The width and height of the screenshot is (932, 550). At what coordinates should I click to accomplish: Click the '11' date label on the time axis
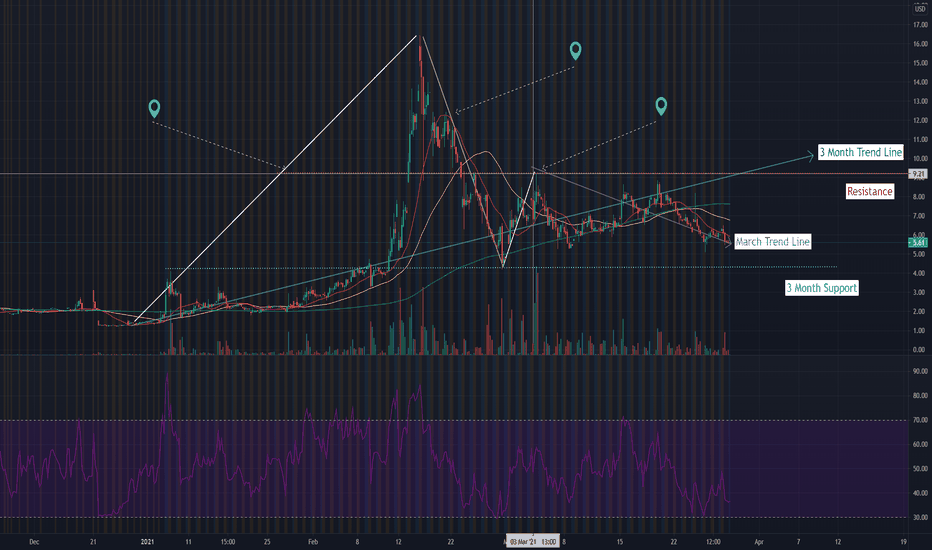click(x=188, y=542)
